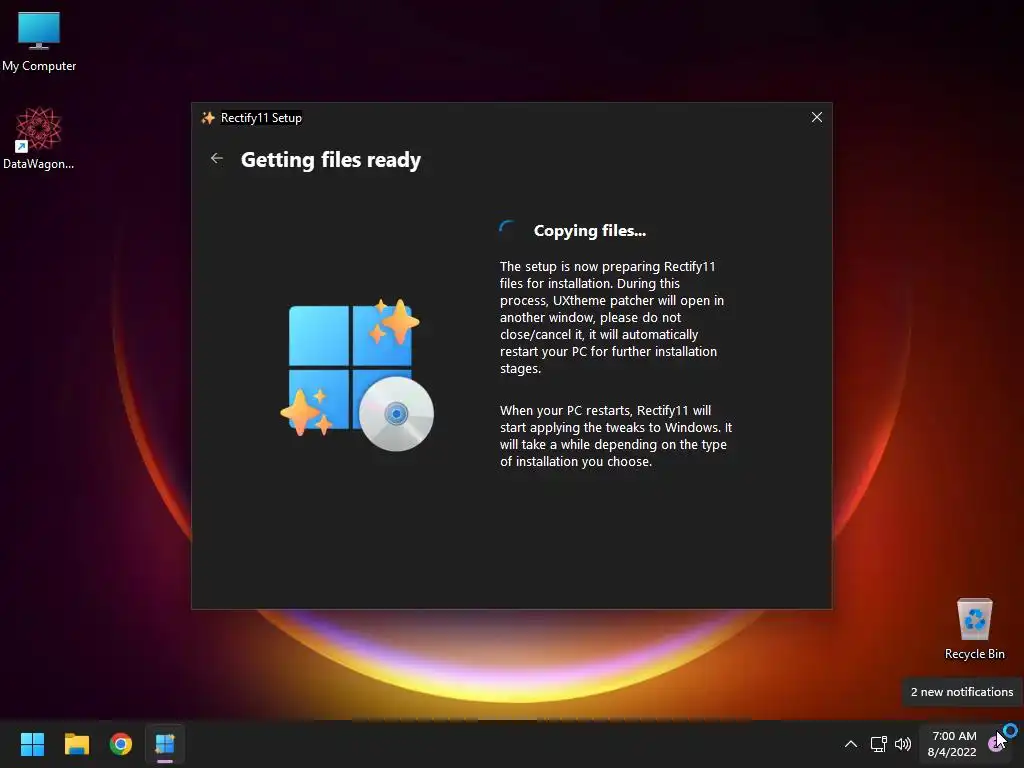
Task: Go back using the arrow in Rectify11 Setup
Action: coord(217,159)
